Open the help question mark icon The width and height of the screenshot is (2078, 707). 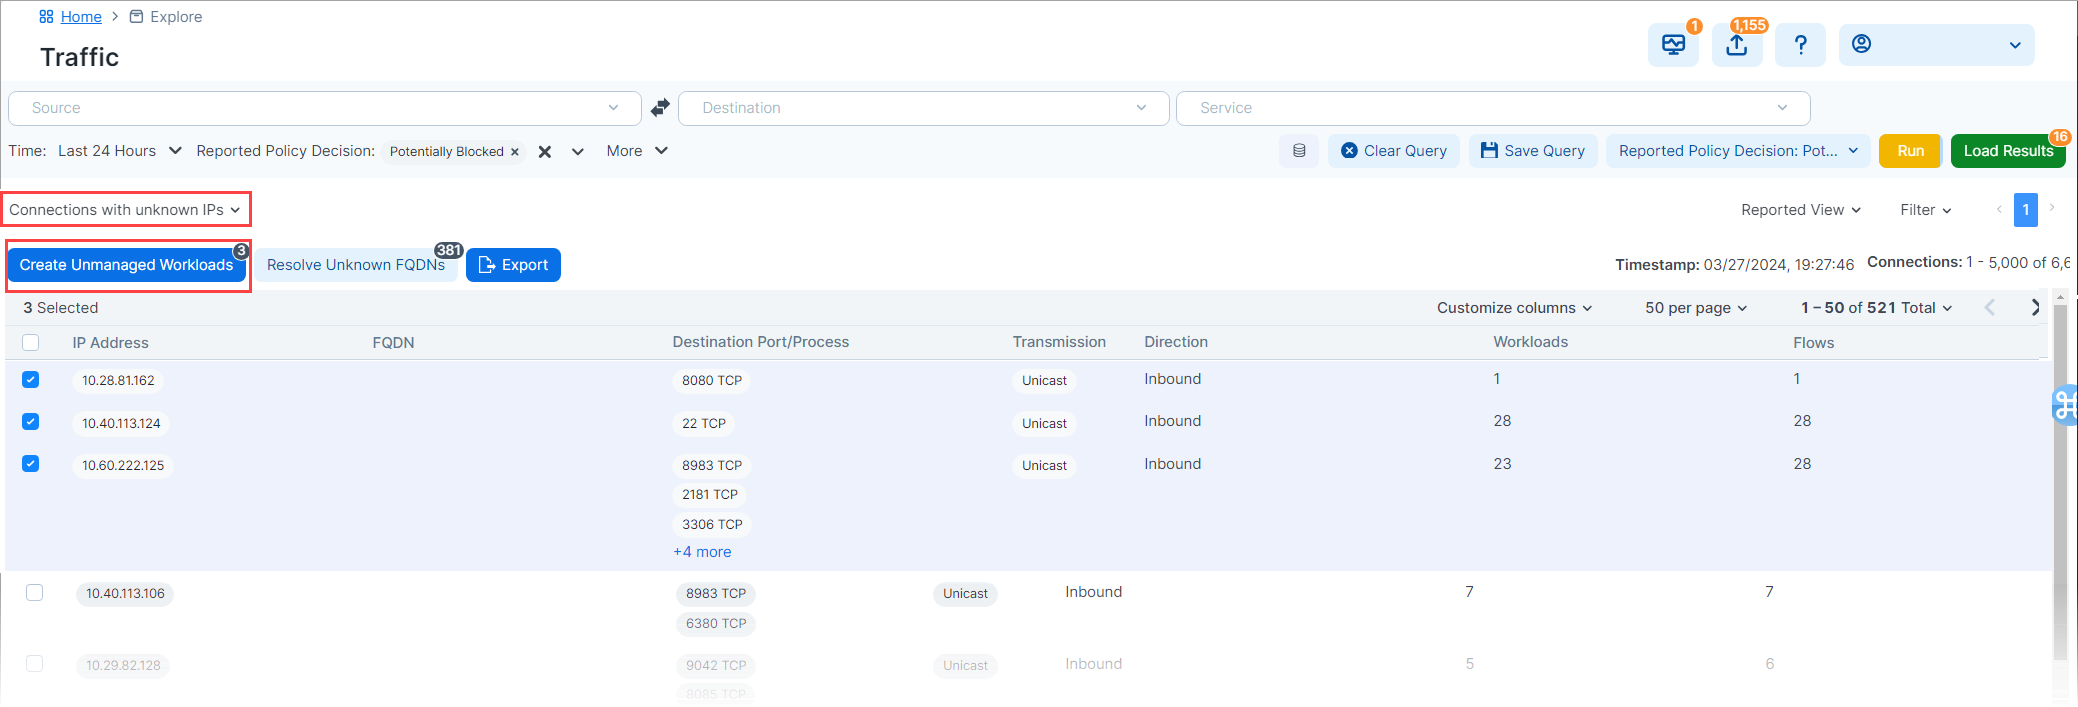[x=1800, y=45]
